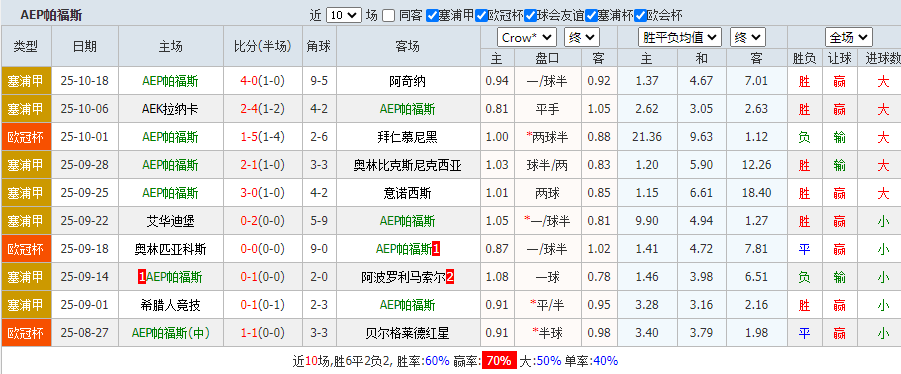Click the odds value 21.36
The image size is (901, 374).
[x=647, y=137]
